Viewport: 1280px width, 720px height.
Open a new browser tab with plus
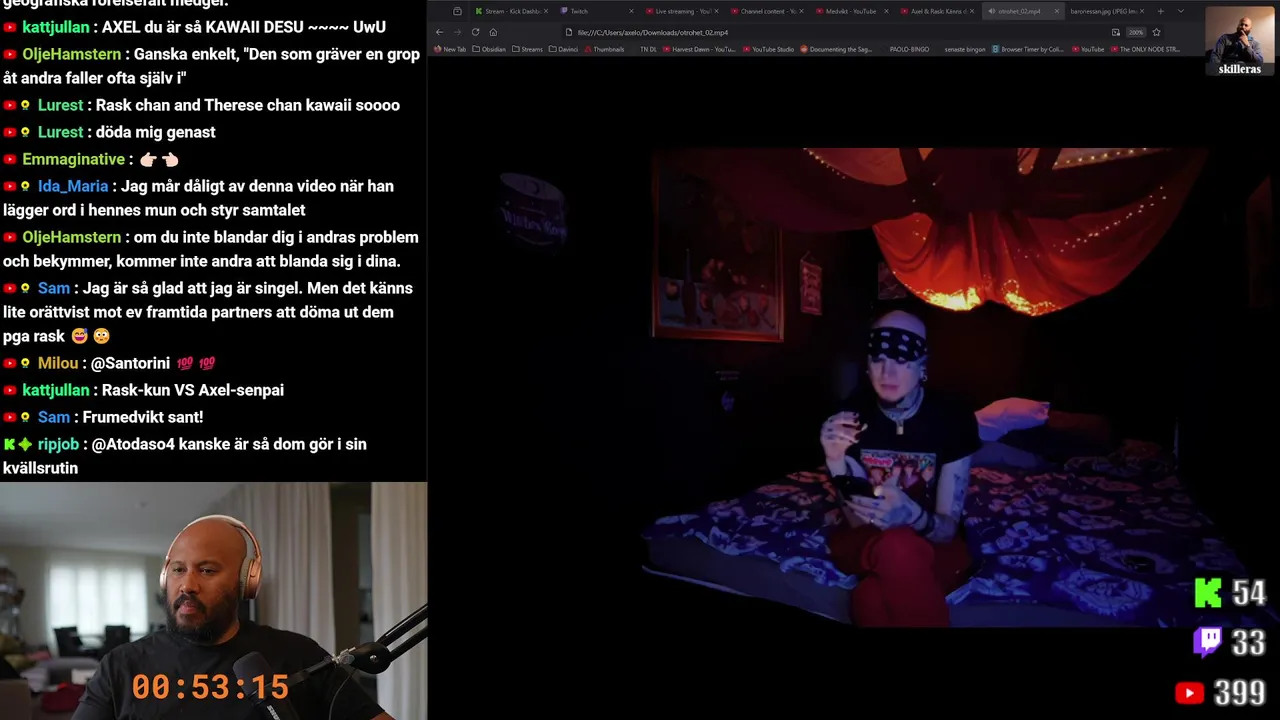coord(1160,11)
